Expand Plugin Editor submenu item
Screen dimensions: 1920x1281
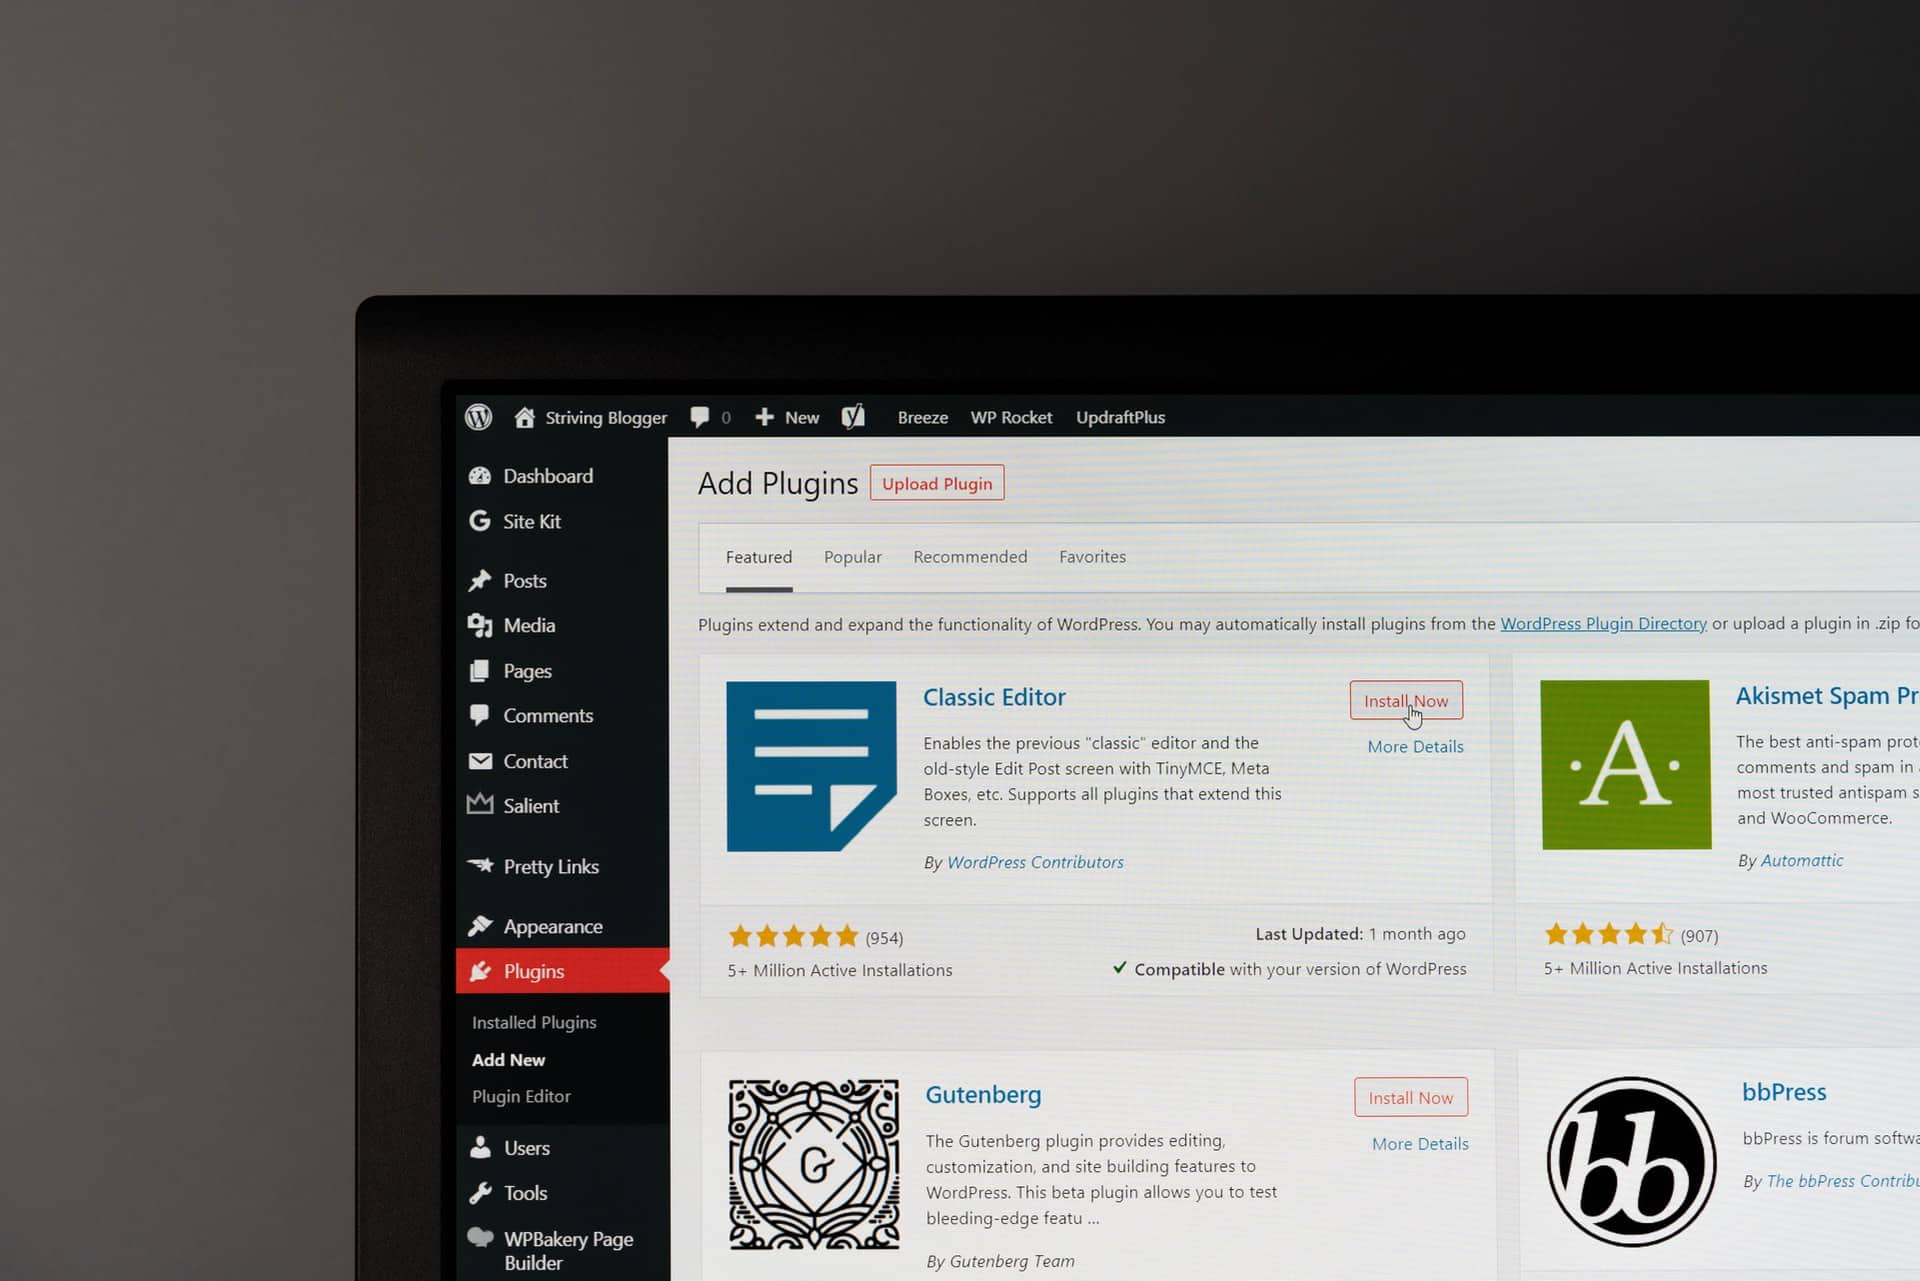coord(522,1095)
